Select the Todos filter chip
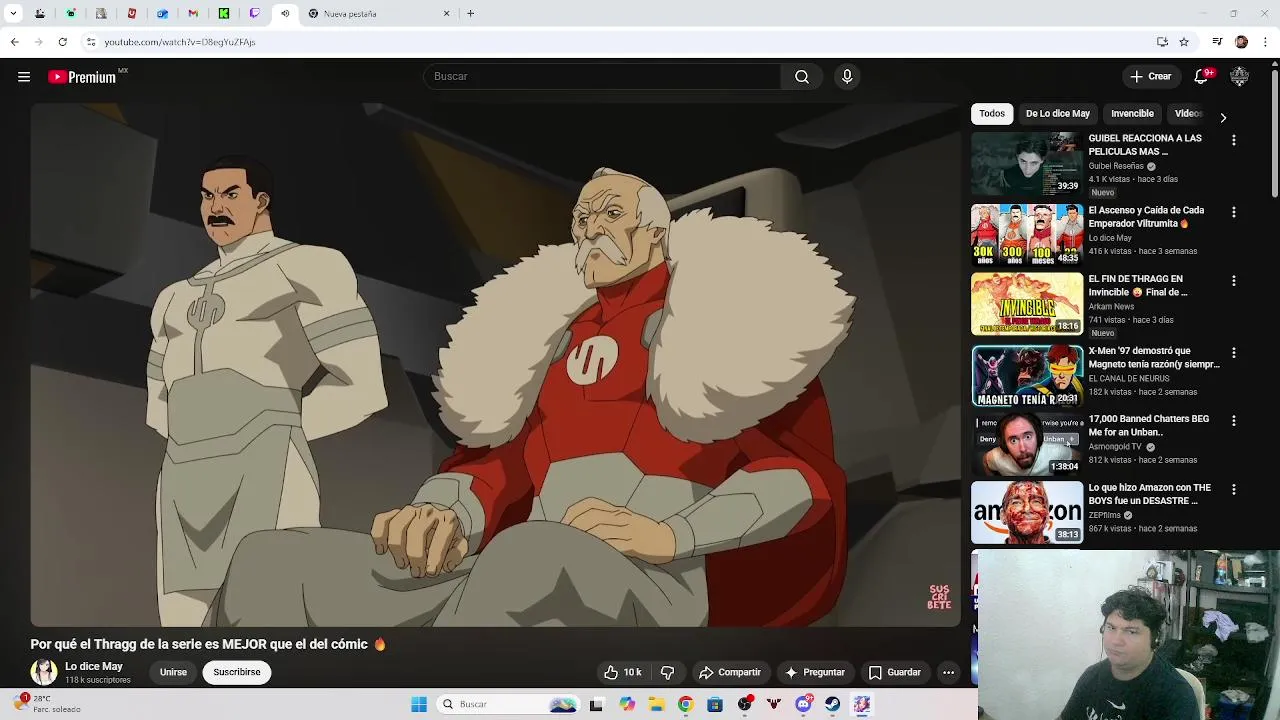1280x720 pixels. pyautogui.click(x=992, y=113)
